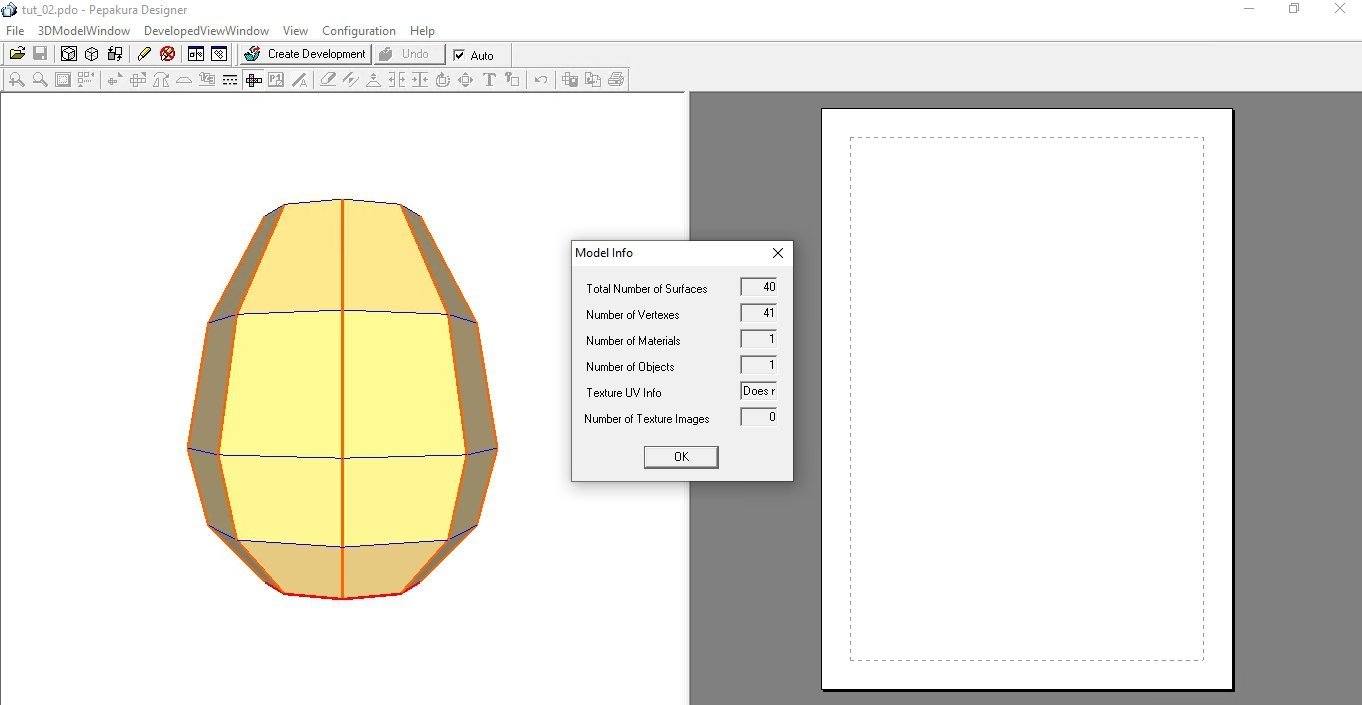Open the Help menu
Viewport: 1362px width, 705px height.
click(422, 31)
